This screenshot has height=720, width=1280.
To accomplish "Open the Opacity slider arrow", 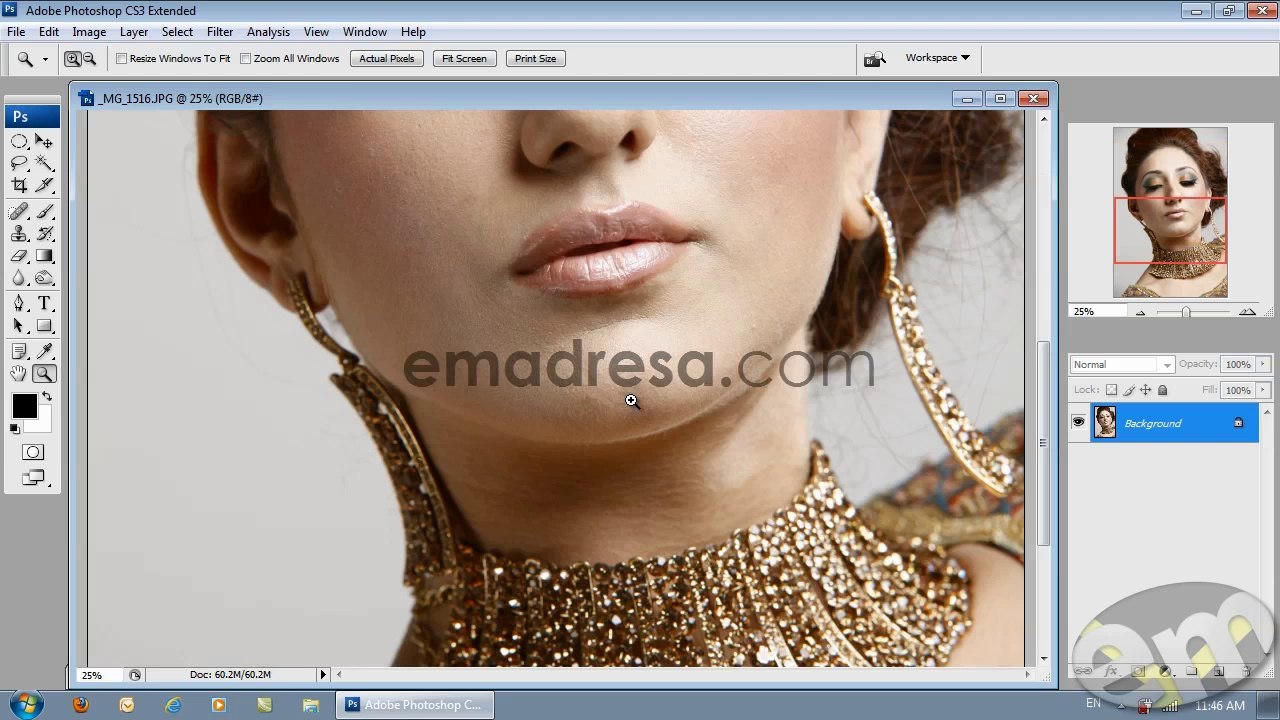I will tap(1263, 365).
